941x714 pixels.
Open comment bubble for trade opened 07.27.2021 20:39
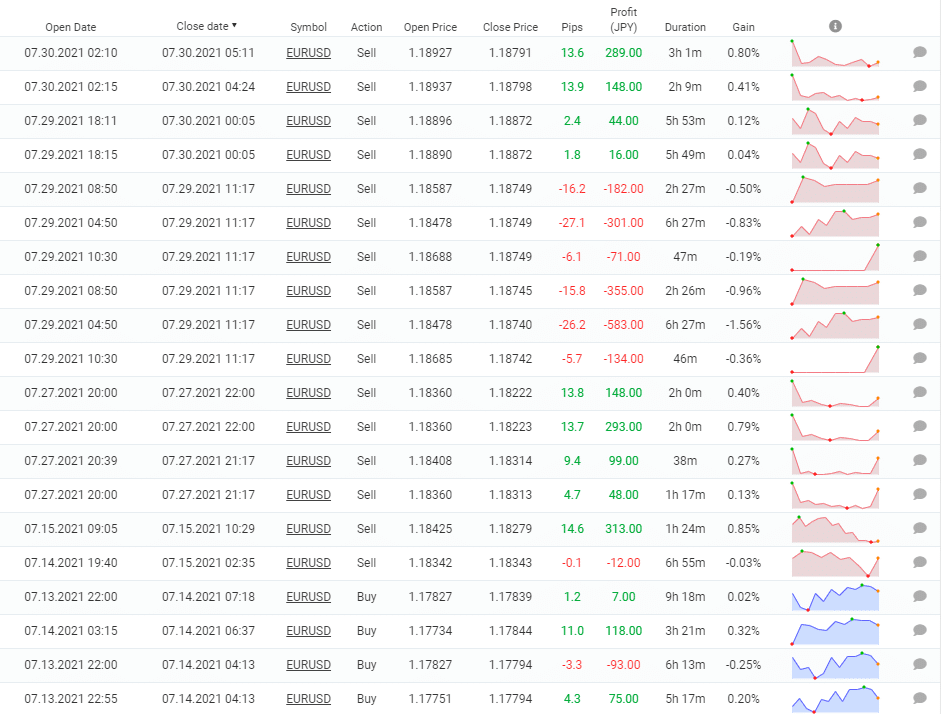pyautogui.click(x=919, y=461)
